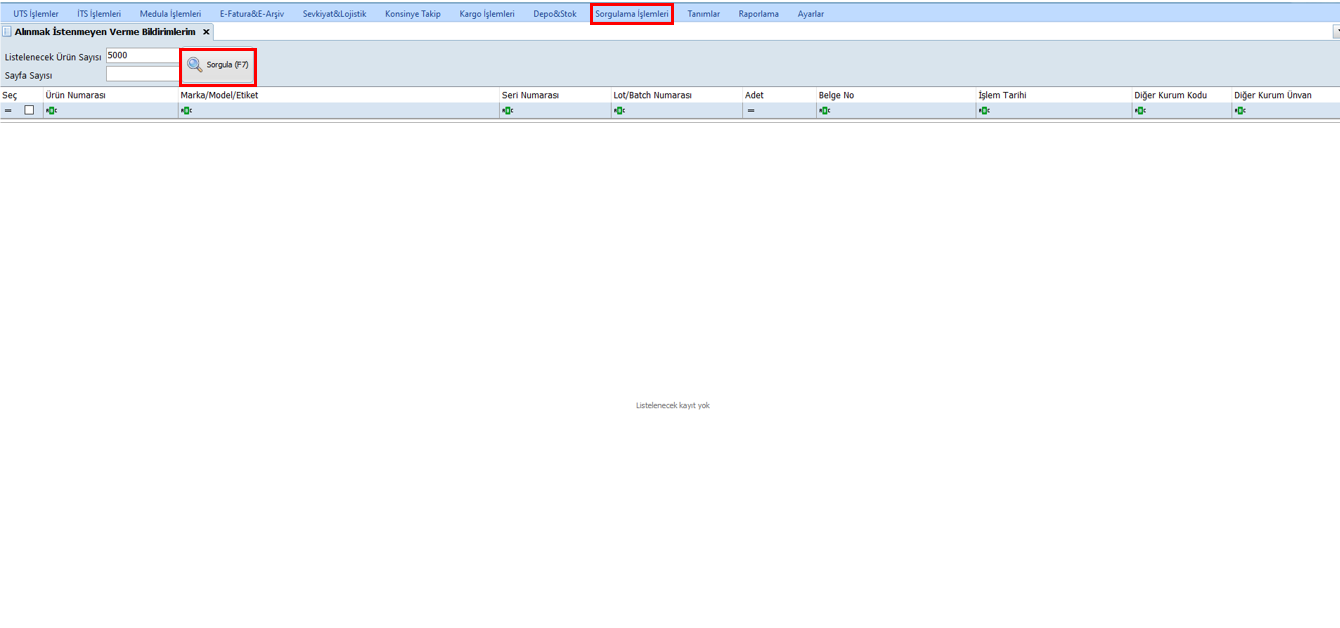Open the E-Fatura&E-Arşiv menu

pos(252,14)
